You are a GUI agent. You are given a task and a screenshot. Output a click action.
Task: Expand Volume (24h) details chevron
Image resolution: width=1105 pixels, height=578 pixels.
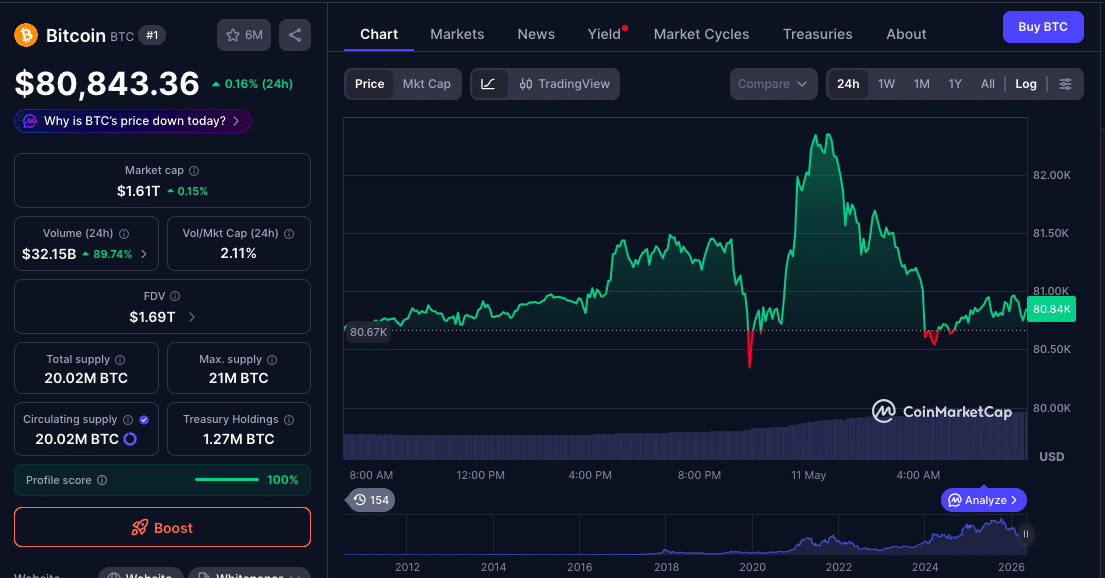click(144, 254)
